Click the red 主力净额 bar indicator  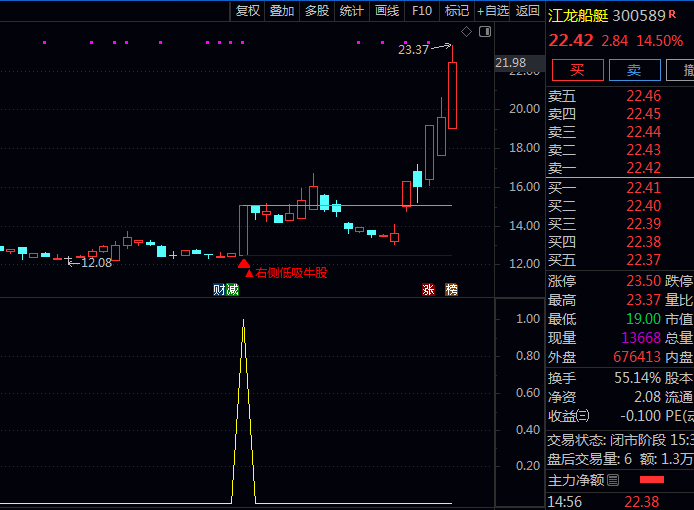pyautogui.click(x=652, y=480)
